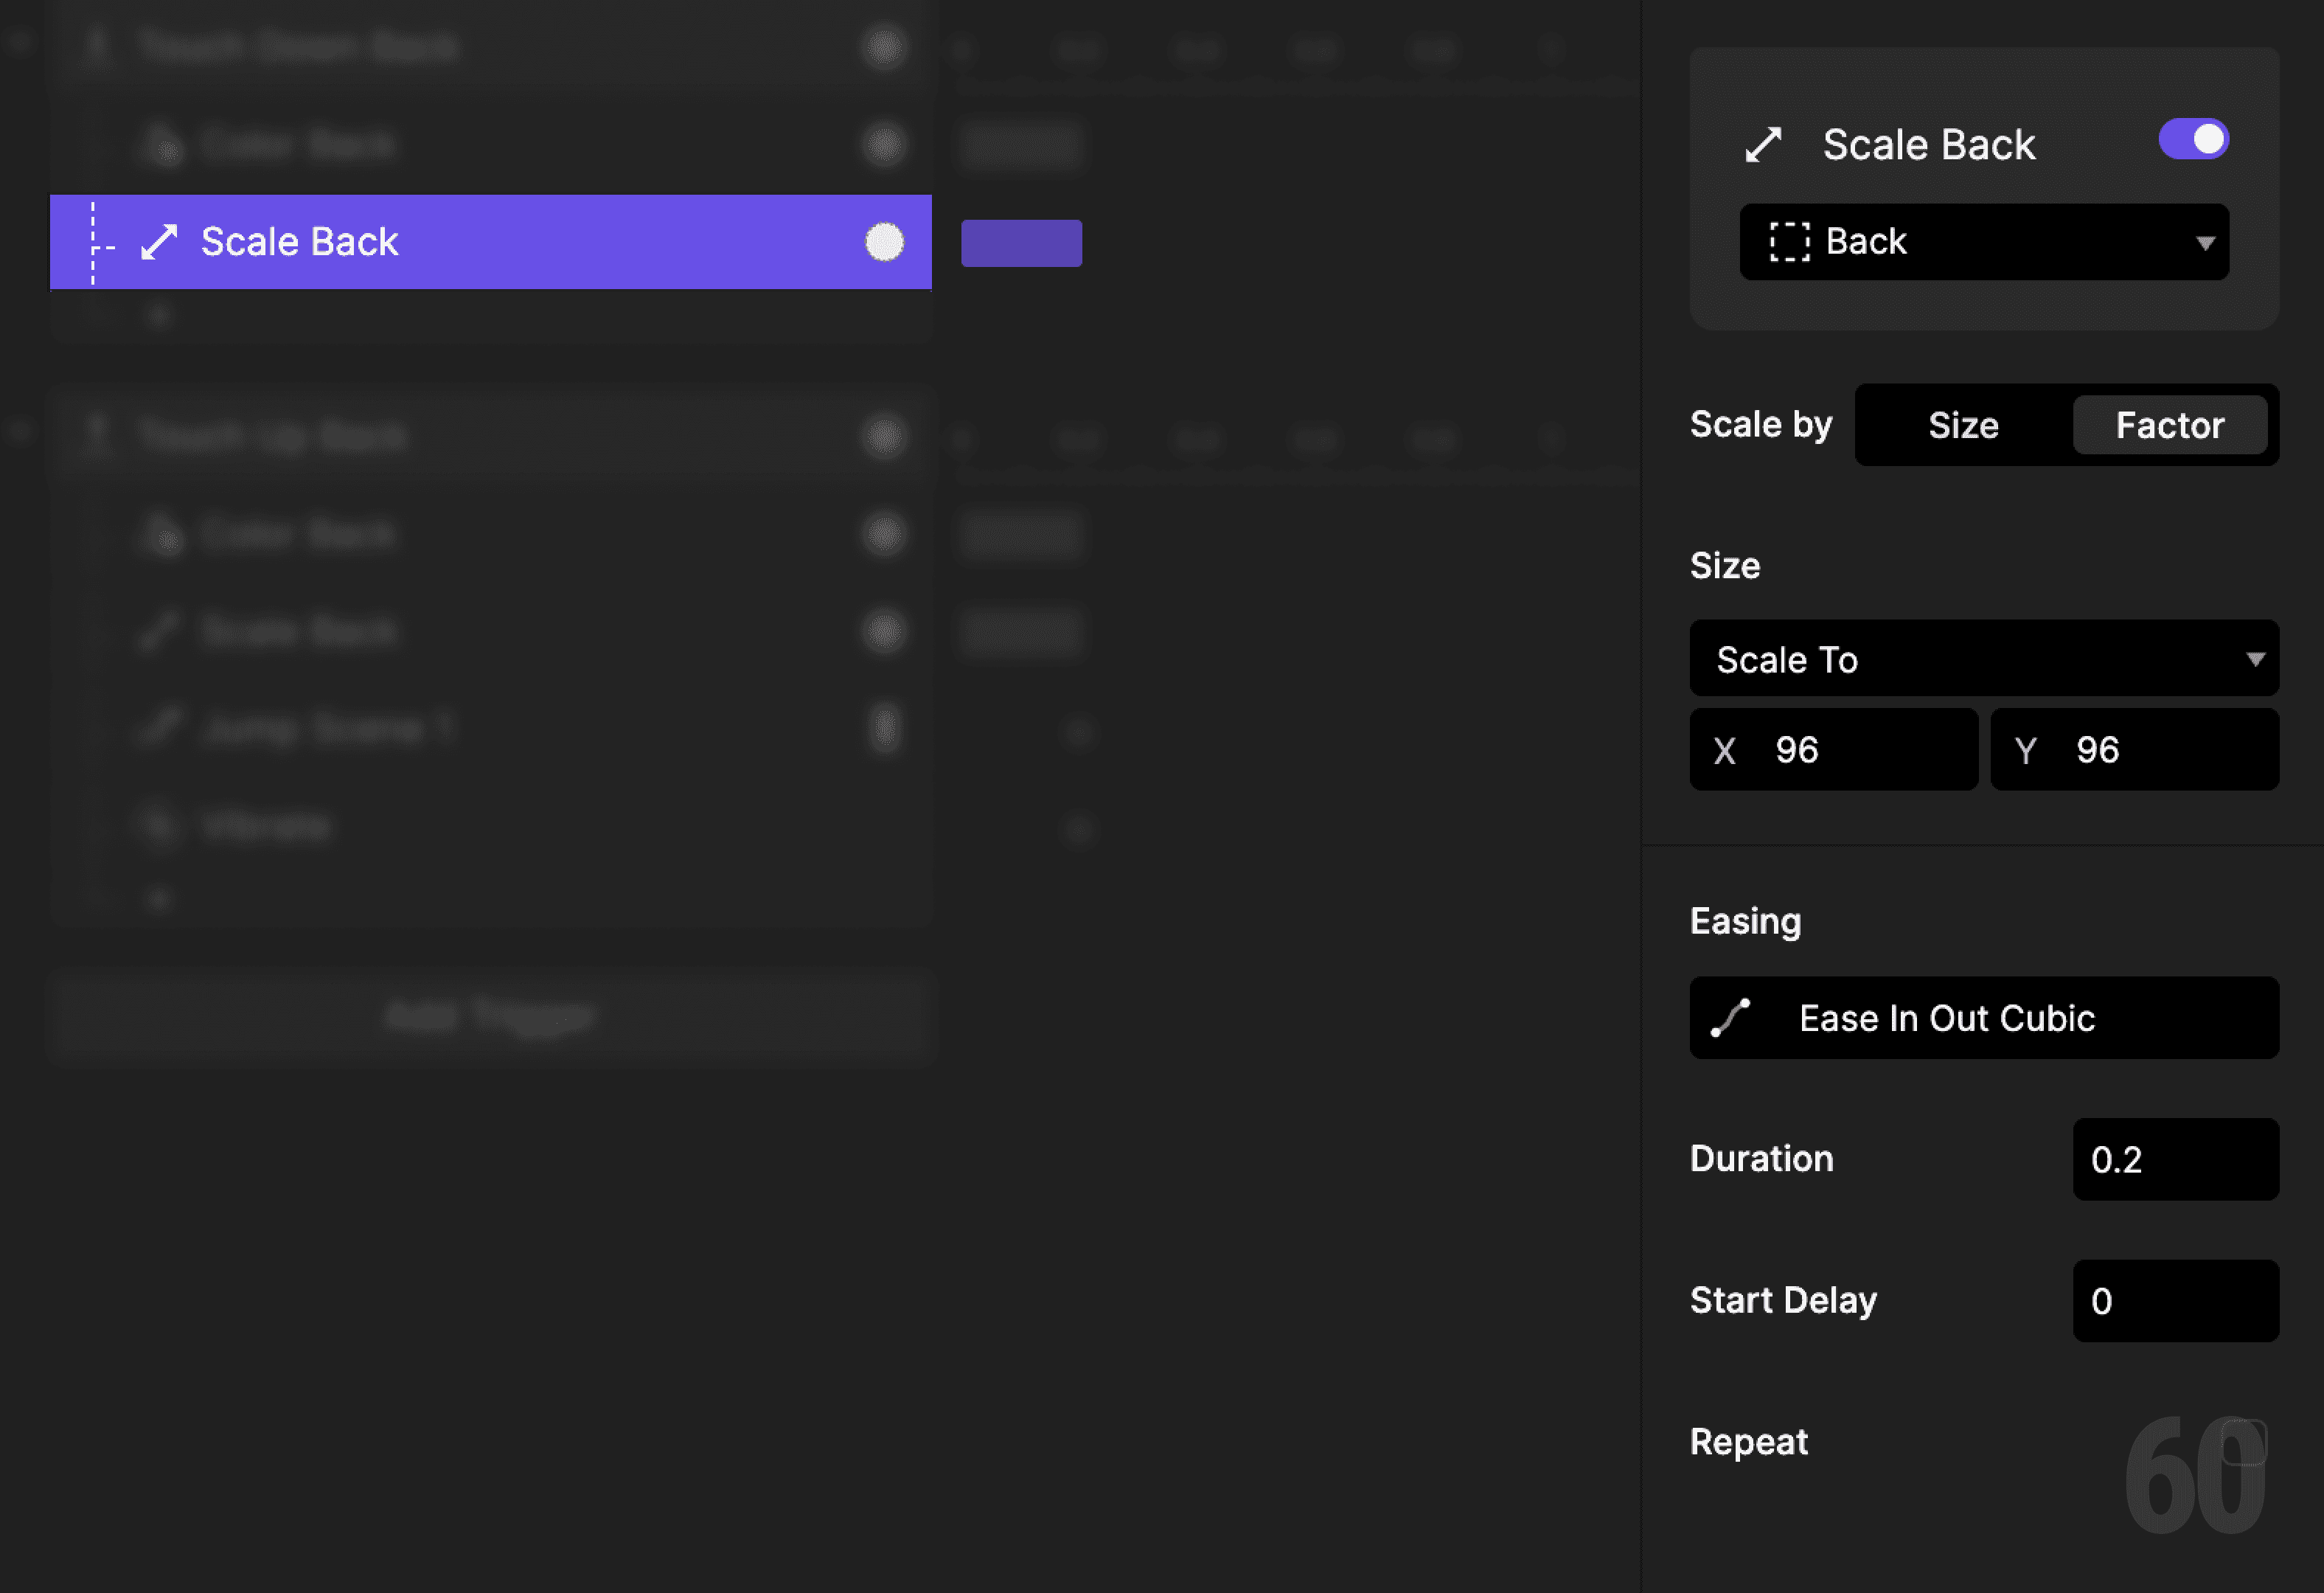The height and width of the screenshot is (1593, 2324).
Task: Open the Back layer target dropdown
Action: click(1984, 241)
